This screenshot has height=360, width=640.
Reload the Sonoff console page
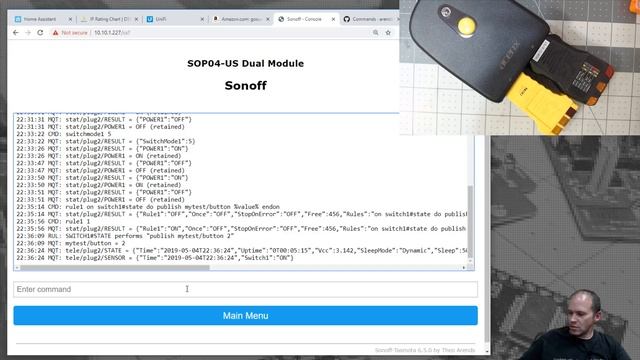pos(40,33)
